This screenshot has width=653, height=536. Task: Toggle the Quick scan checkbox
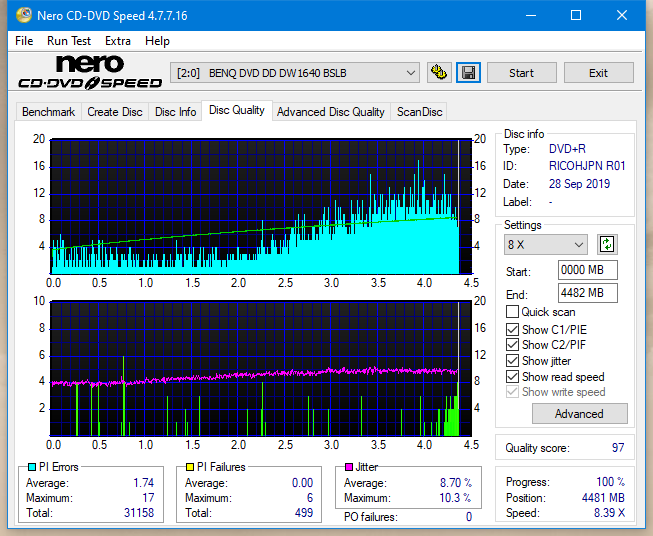[512, 312]
